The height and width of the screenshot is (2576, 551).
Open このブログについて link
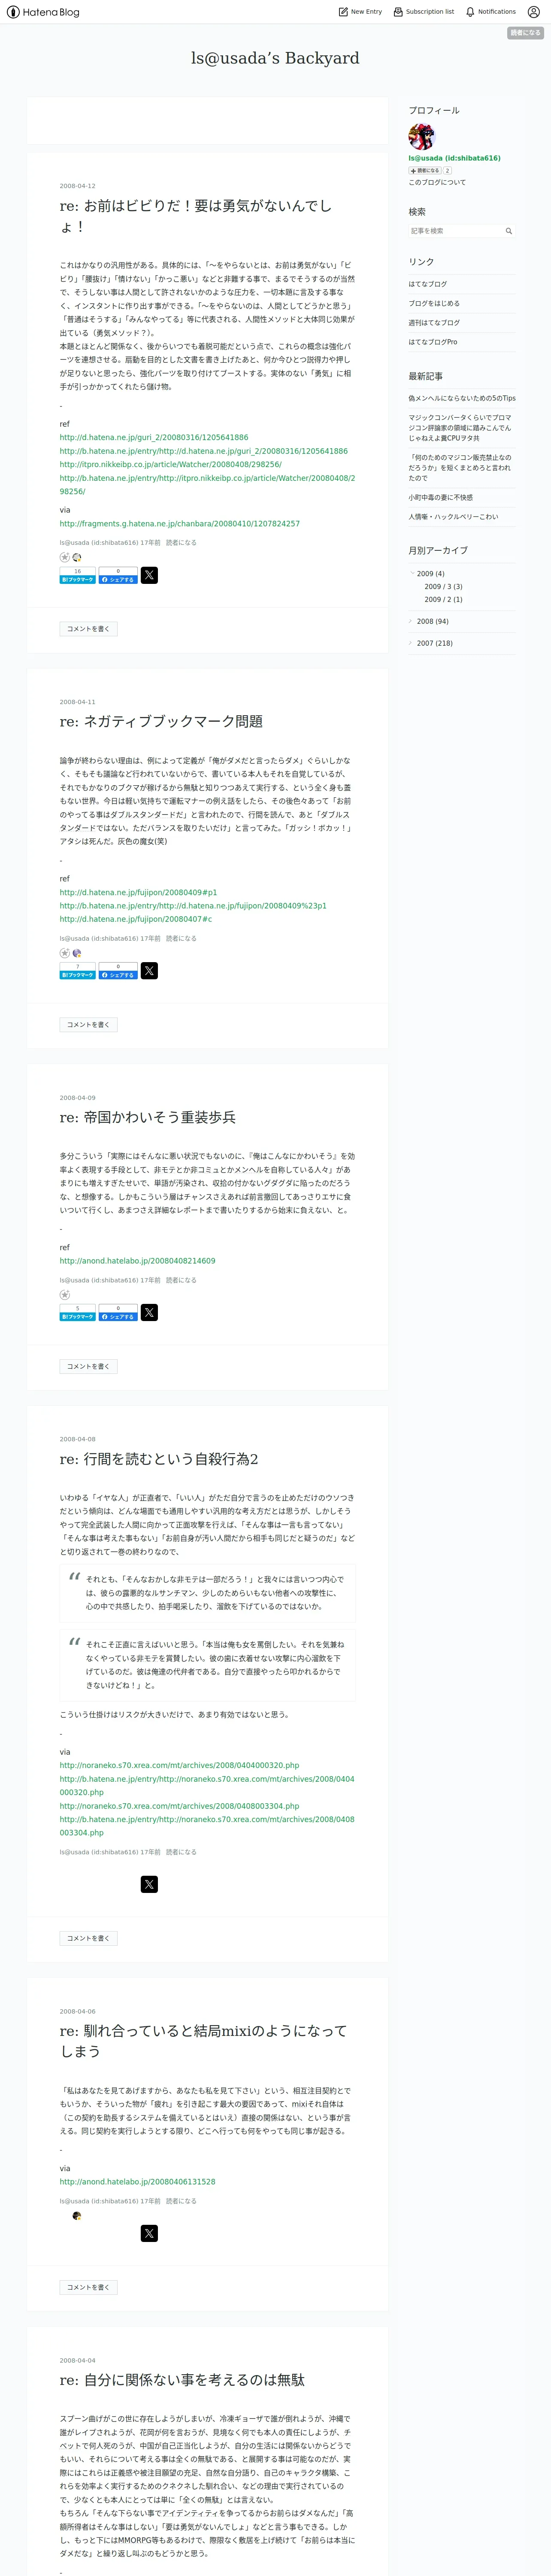[437, 182]
